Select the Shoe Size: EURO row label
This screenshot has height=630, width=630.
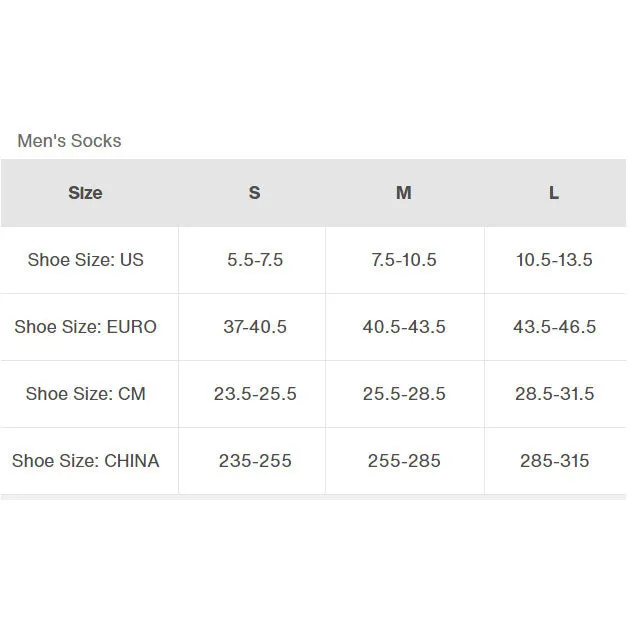coord(86,327)
